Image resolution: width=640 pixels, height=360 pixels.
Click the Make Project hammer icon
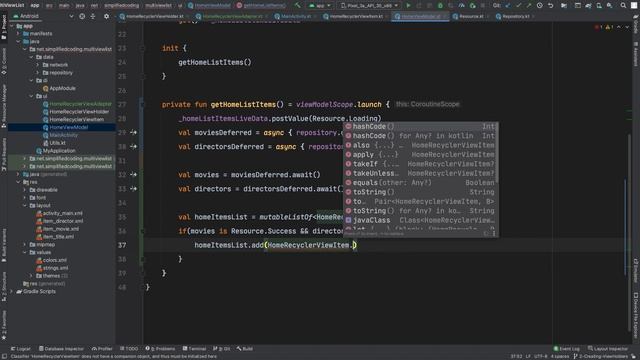(298, 6)
